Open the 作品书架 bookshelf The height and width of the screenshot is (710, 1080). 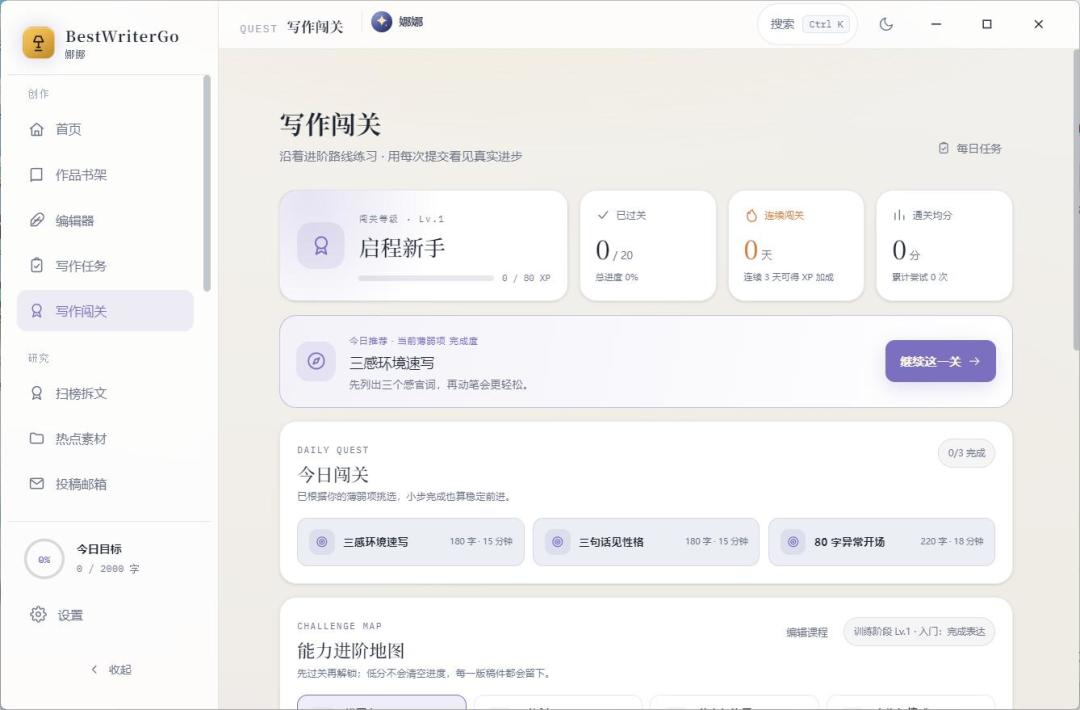105,175
